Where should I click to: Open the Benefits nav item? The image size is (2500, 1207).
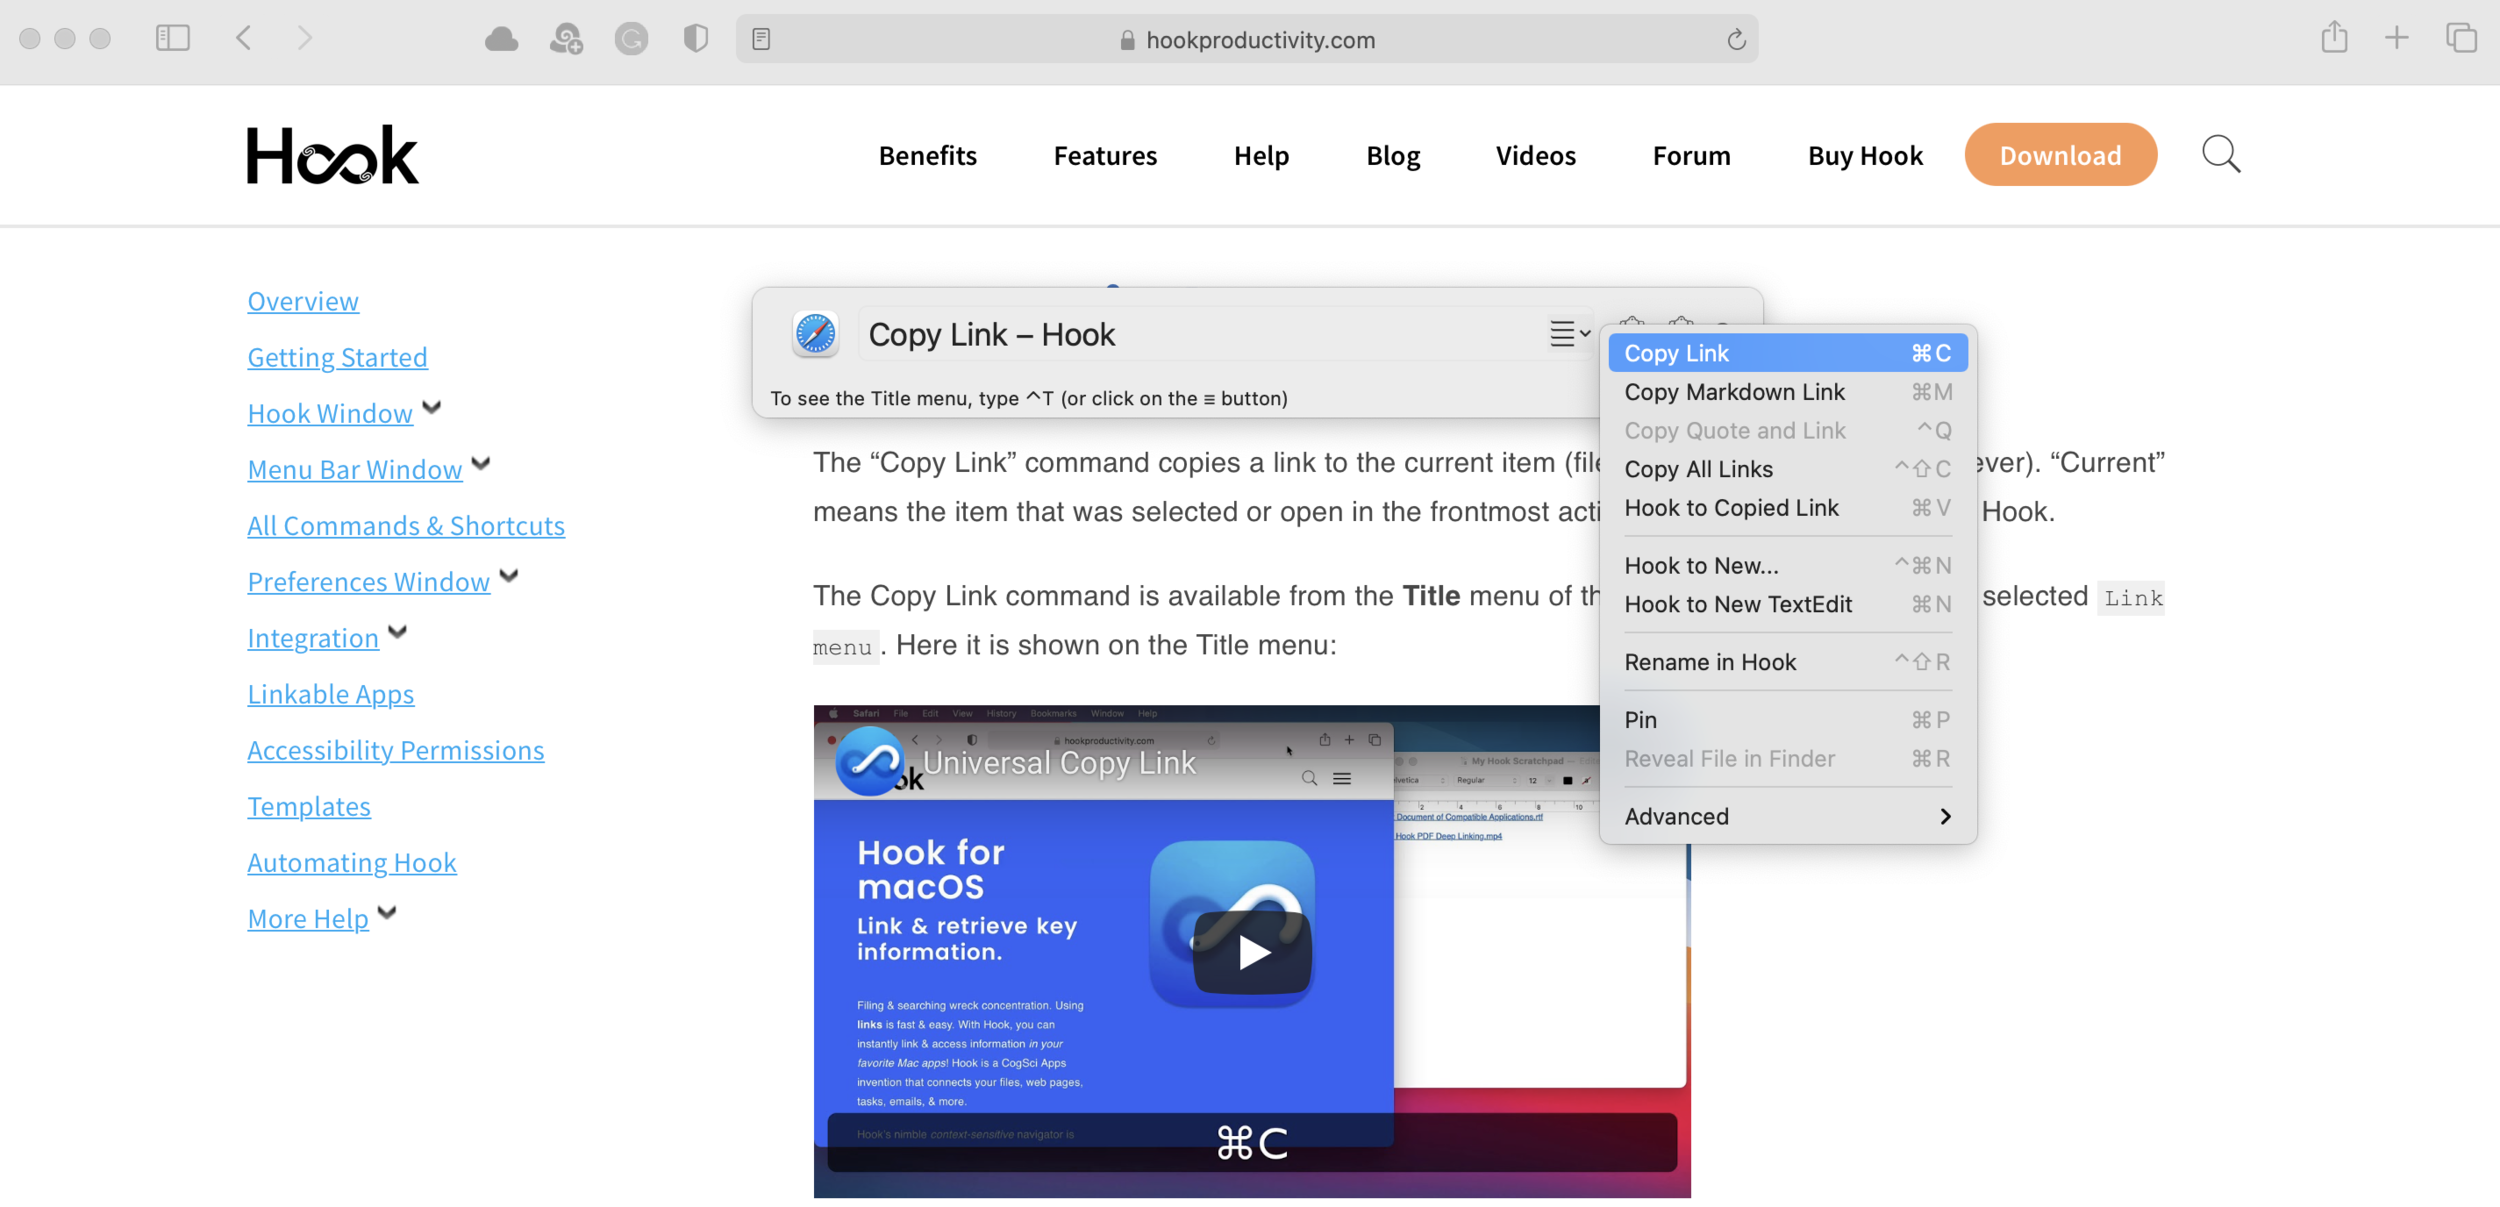pyautogui.click(x=927, y=156)
